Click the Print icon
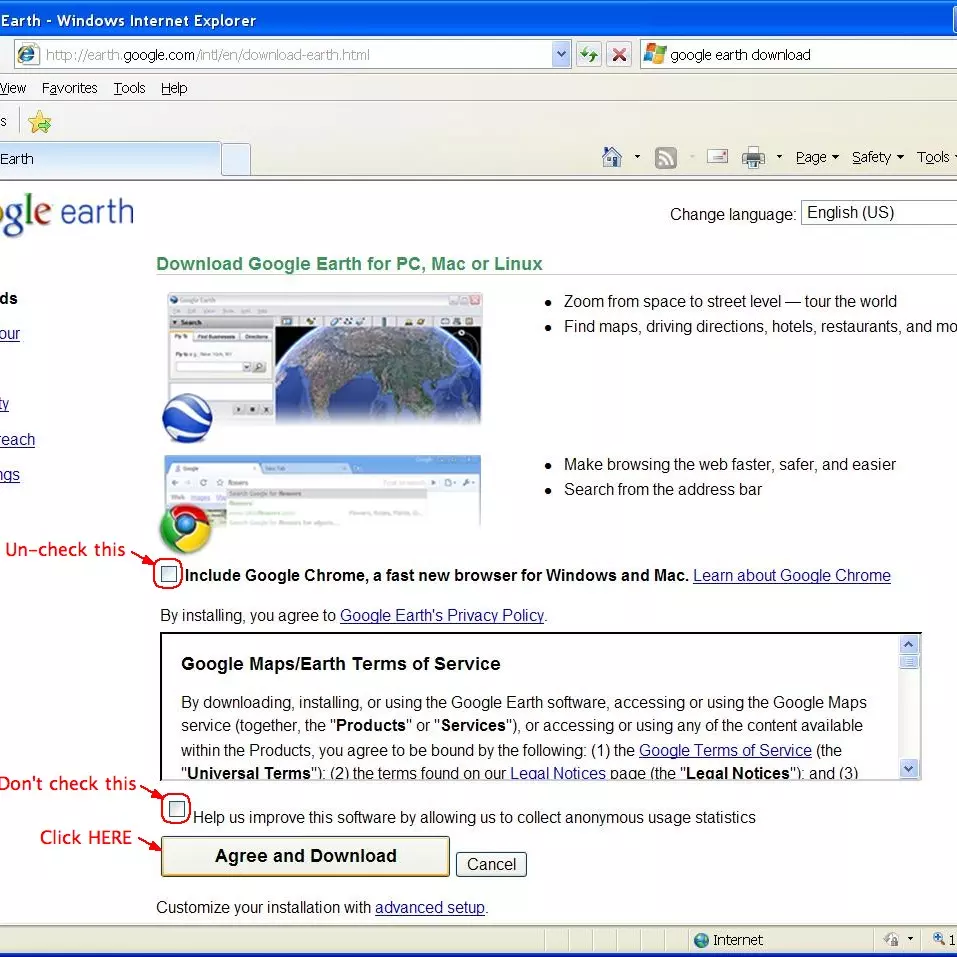The image size is (957, 957). [753, 157]
